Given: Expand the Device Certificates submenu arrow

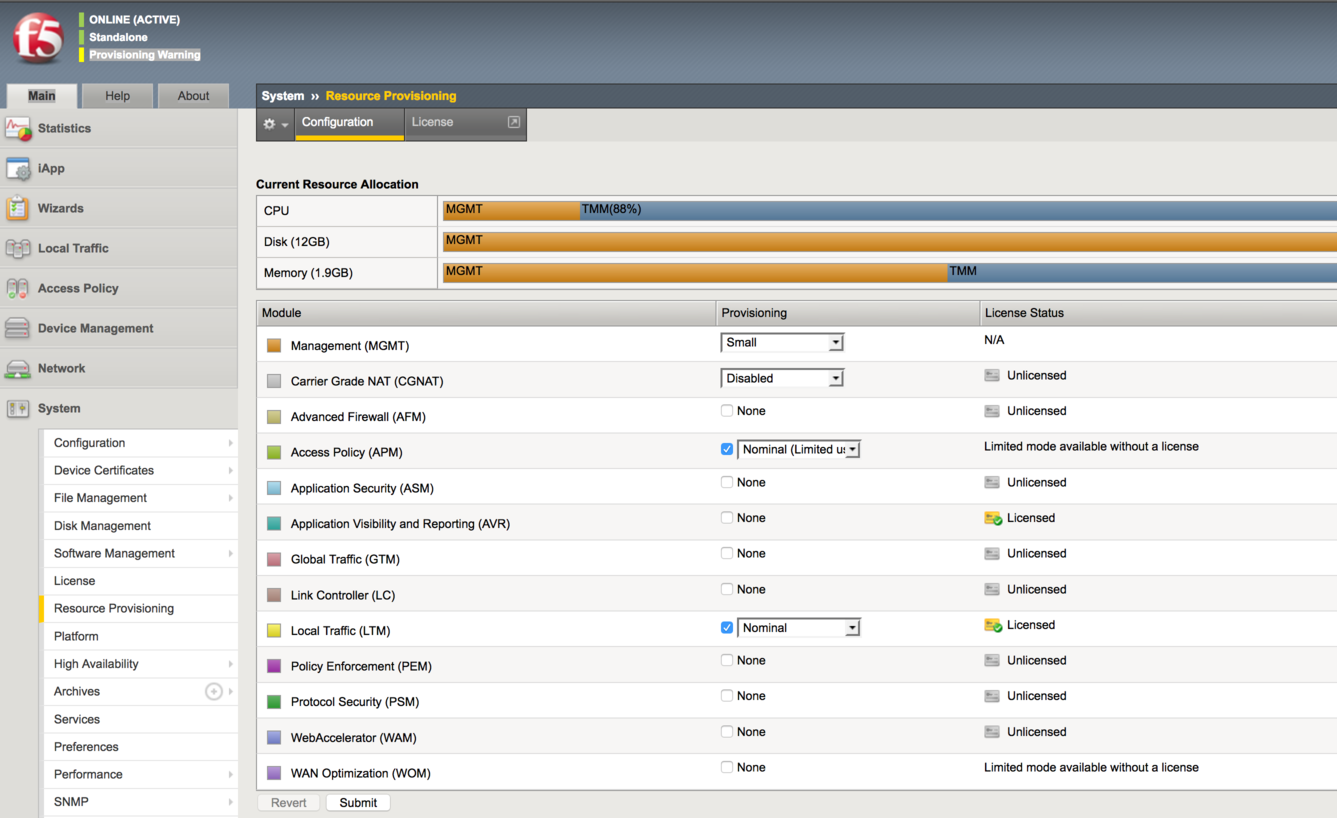Looking at the screenshot, I should 230,470.
